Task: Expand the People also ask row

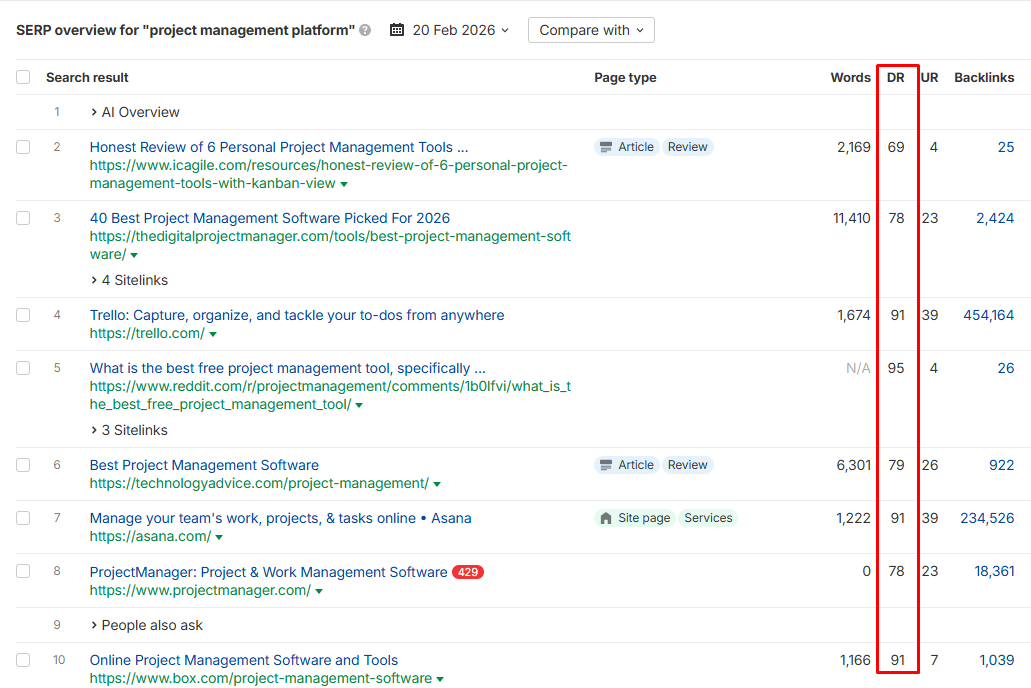Action: tap(147, 626)
